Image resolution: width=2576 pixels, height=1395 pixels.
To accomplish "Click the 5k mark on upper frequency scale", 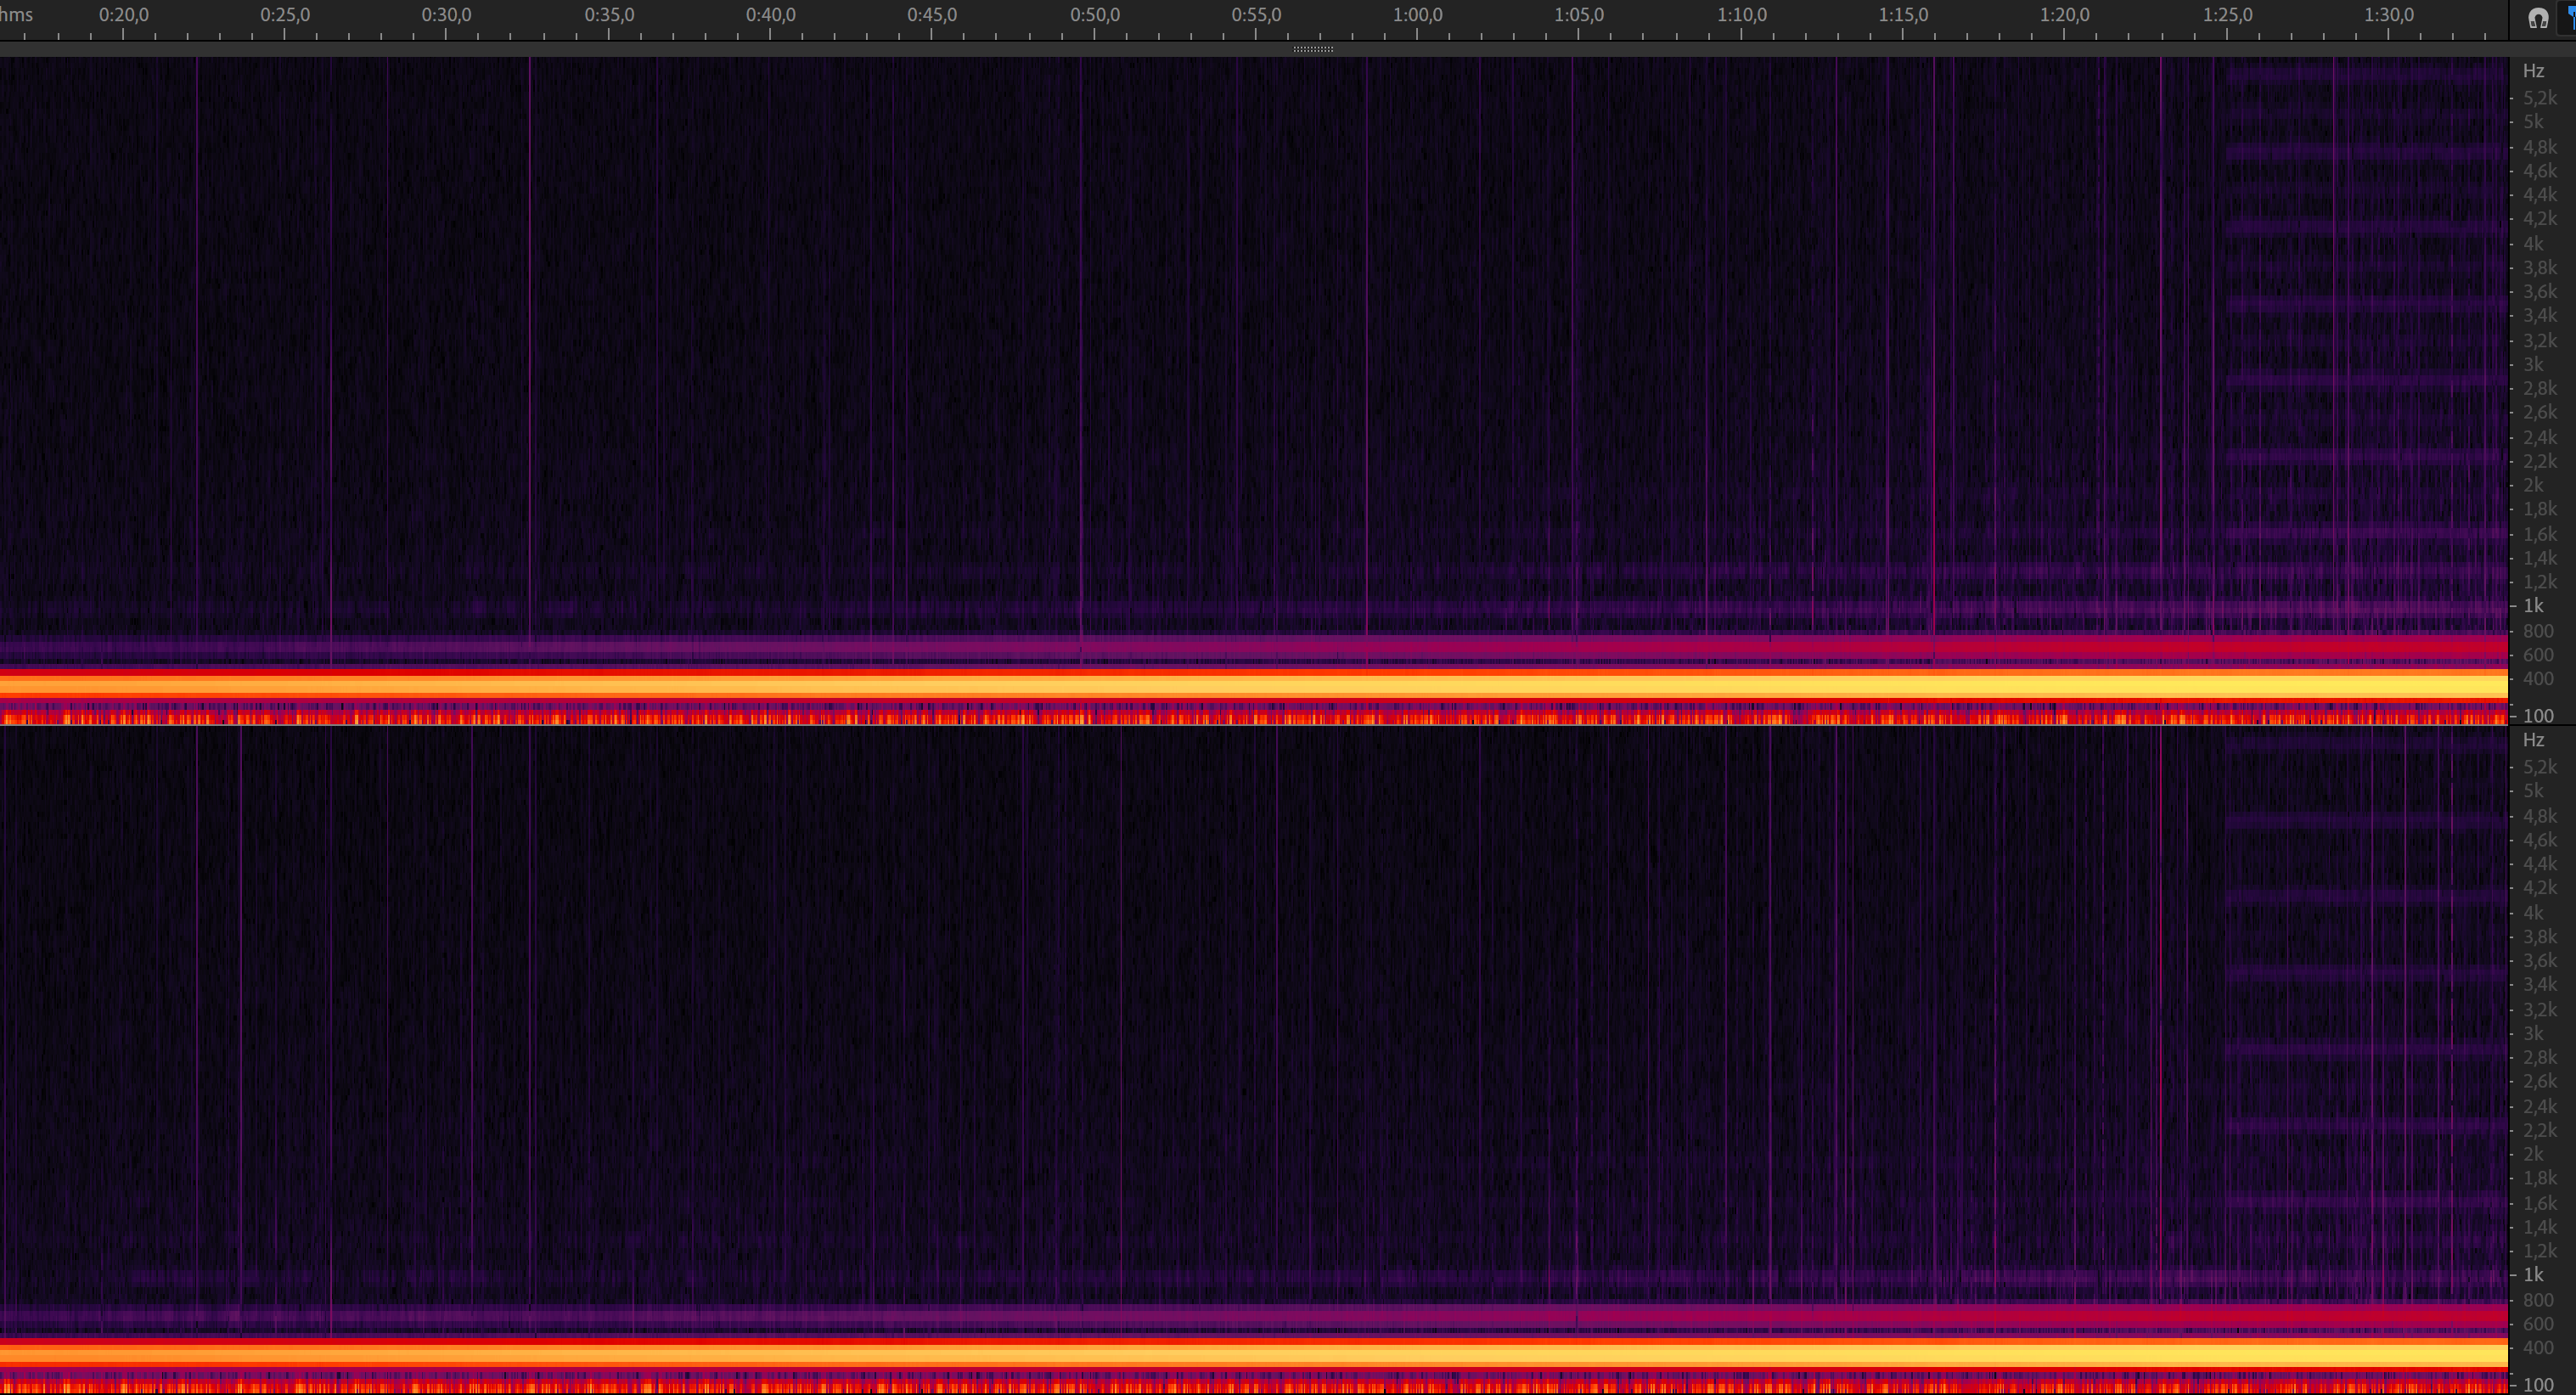I will click(x=2533, y=122).
